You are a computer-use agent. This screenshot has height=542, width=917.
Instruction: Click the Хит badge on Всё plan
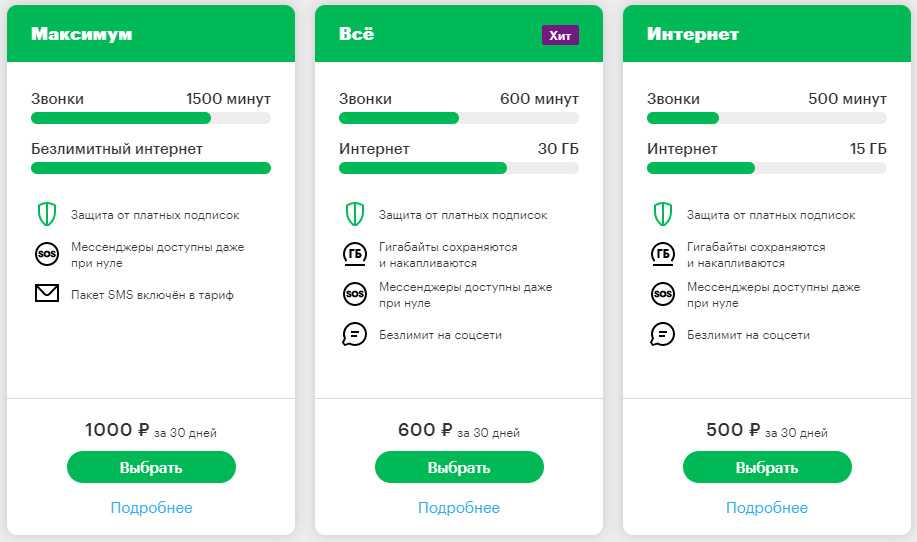560,35
